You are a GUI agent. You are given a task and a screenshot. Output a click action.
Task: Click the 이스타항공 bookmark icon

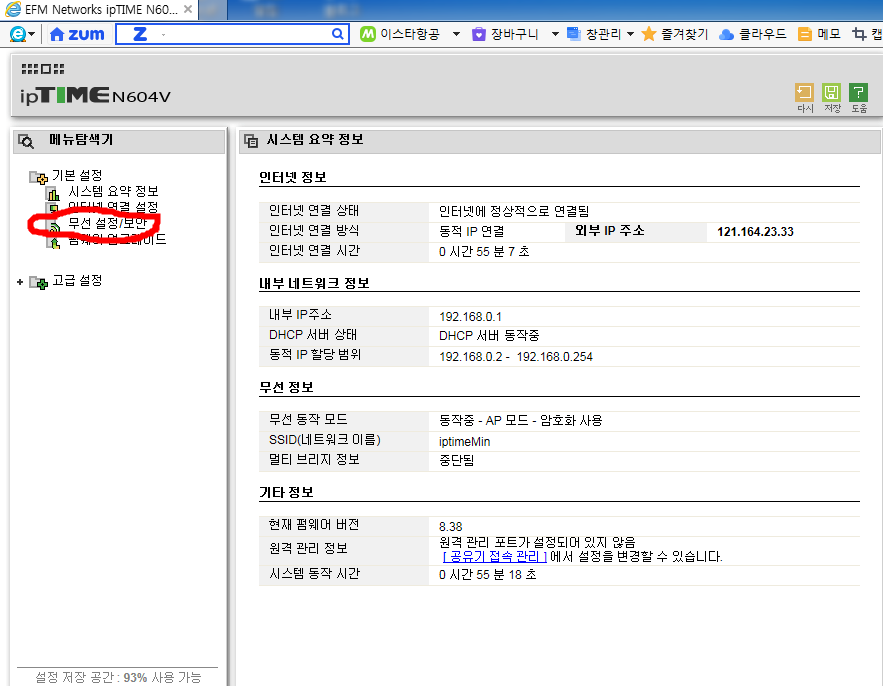coord(367,34)
